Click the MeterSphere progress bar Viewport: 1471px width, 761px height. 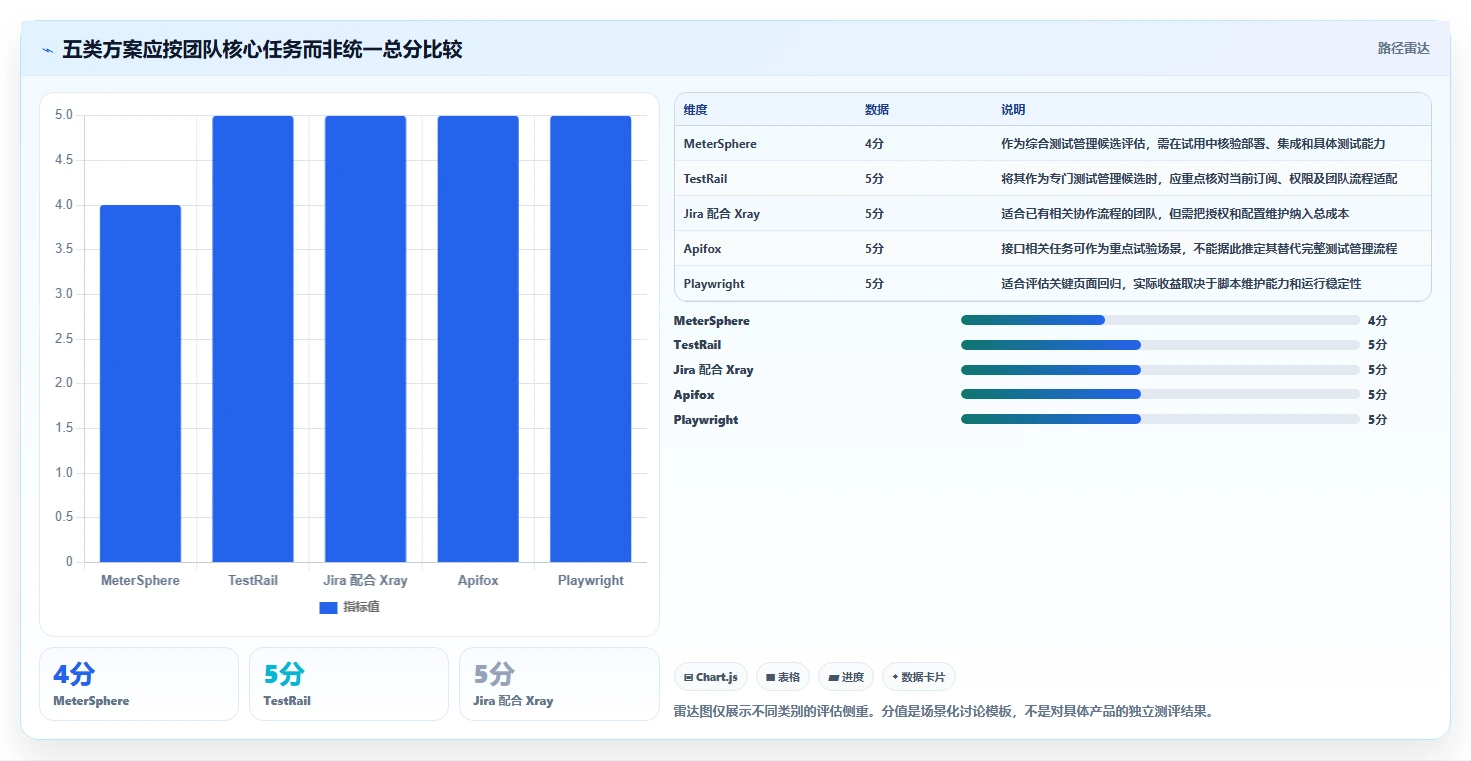coord(1160,320)
